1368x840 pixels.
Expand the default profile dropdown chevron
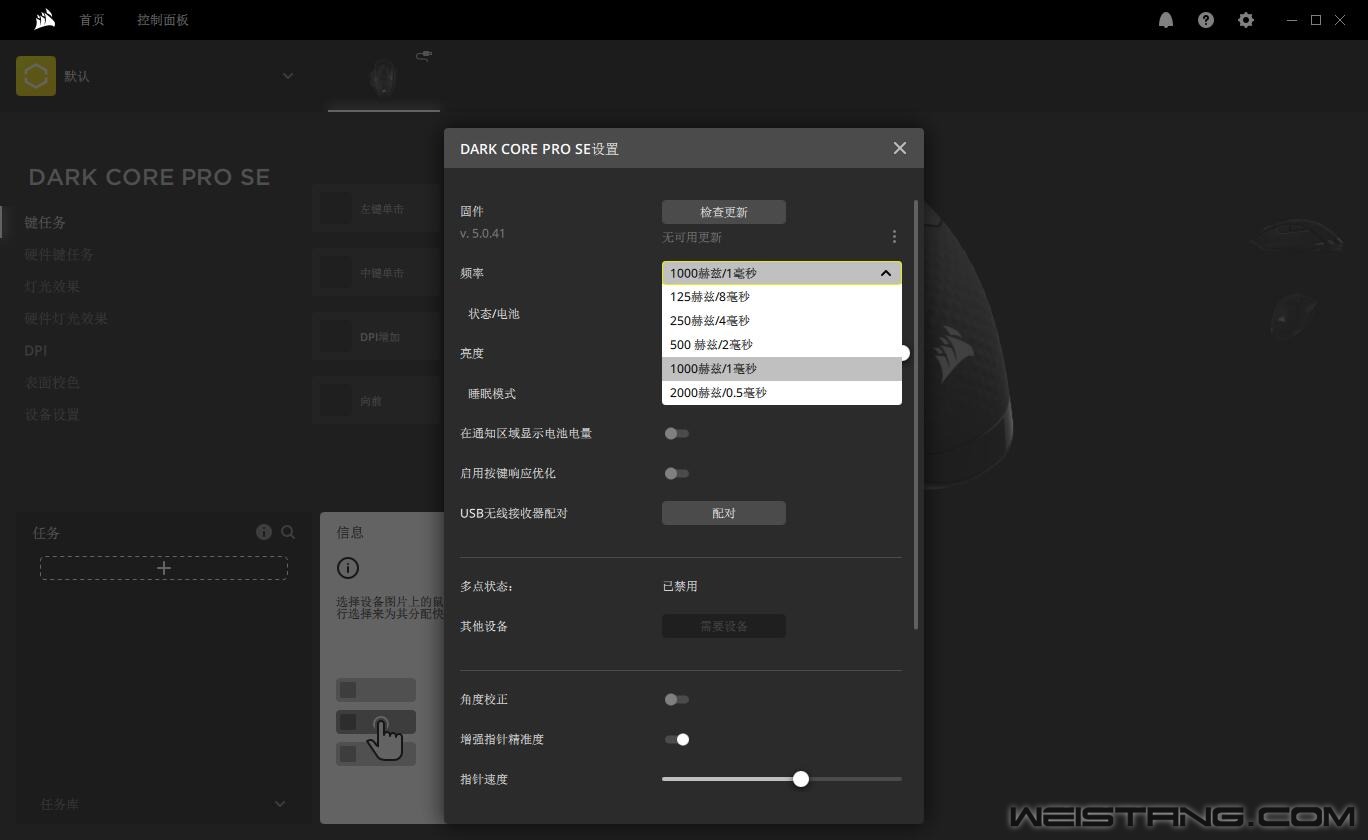point(288,76)
